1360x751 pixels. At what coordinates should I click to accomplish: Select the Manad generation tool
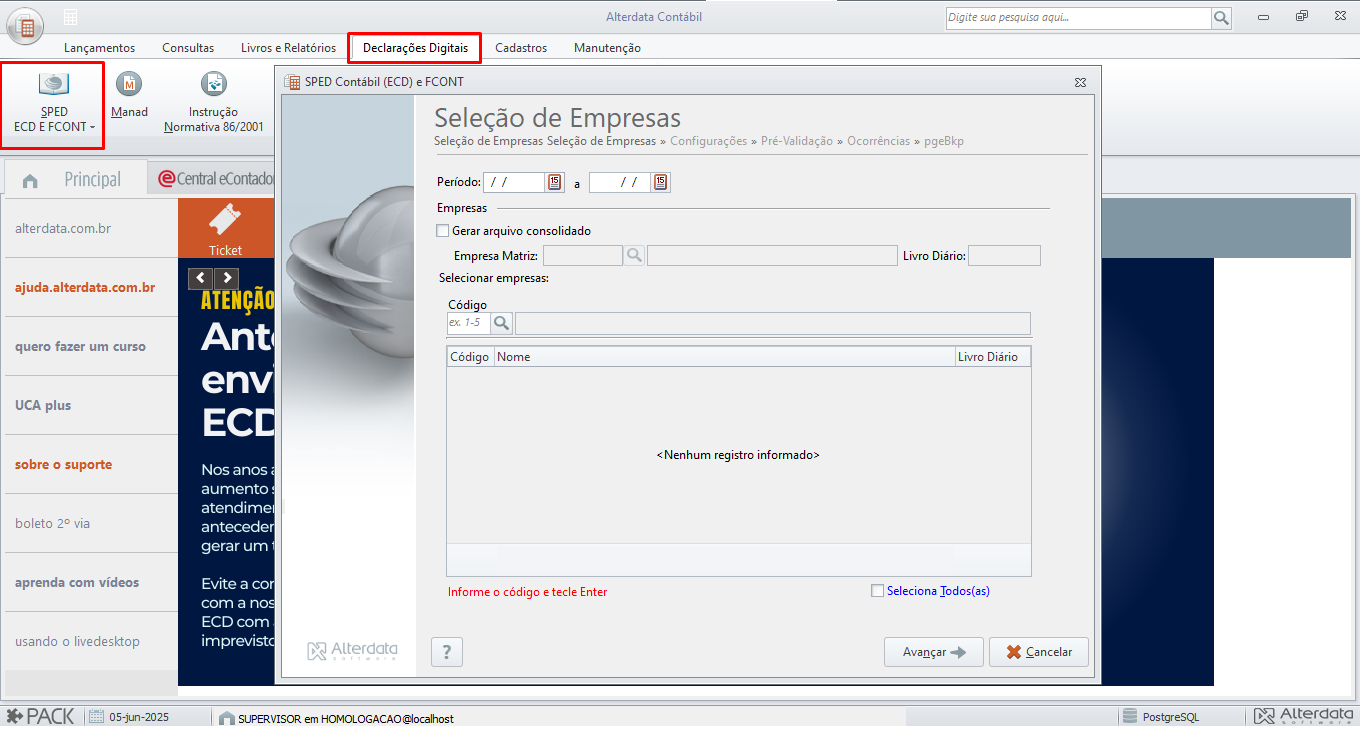[130, 95]
